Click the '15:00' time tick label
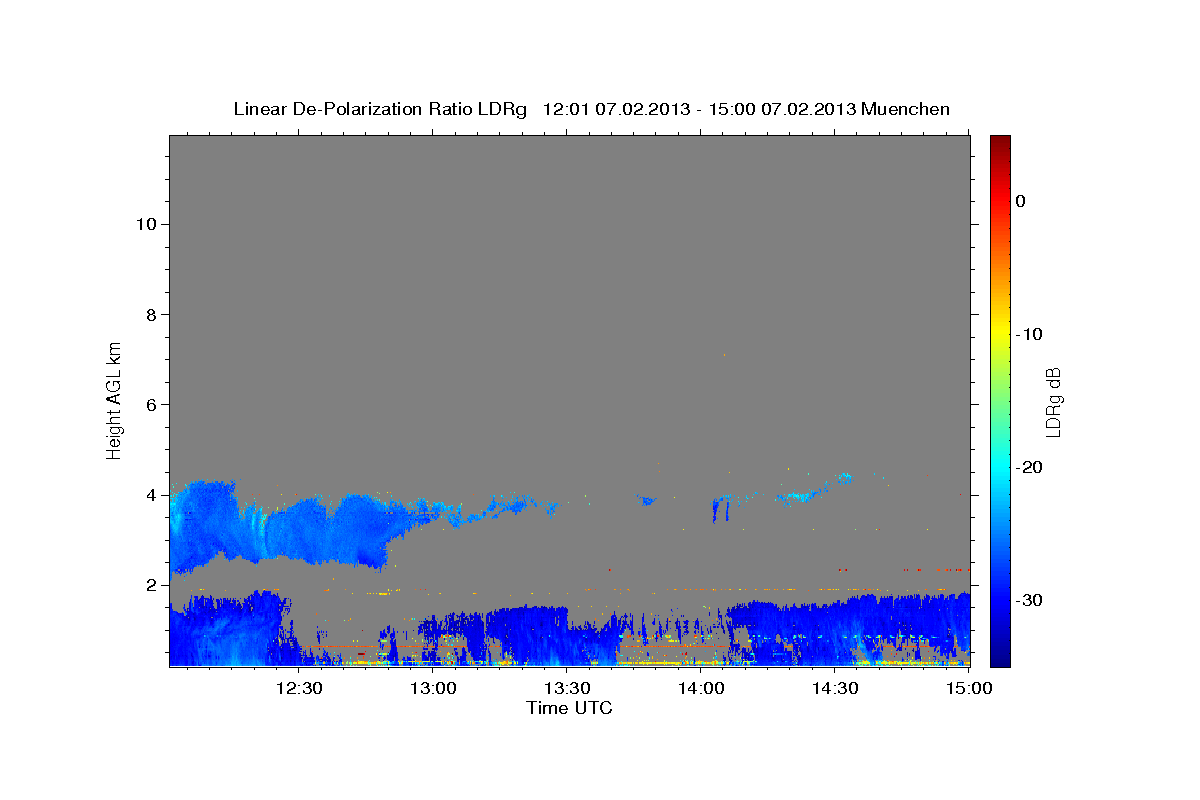The height and width of the screenshot is (800, 1200). [969, 688]
